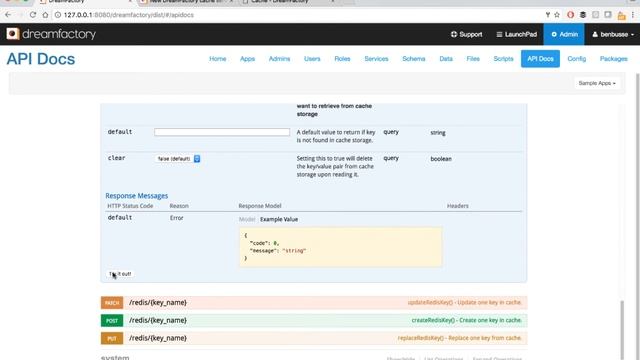
Task: Open LaunchPad from the top bar
Action: coord(517,34)
